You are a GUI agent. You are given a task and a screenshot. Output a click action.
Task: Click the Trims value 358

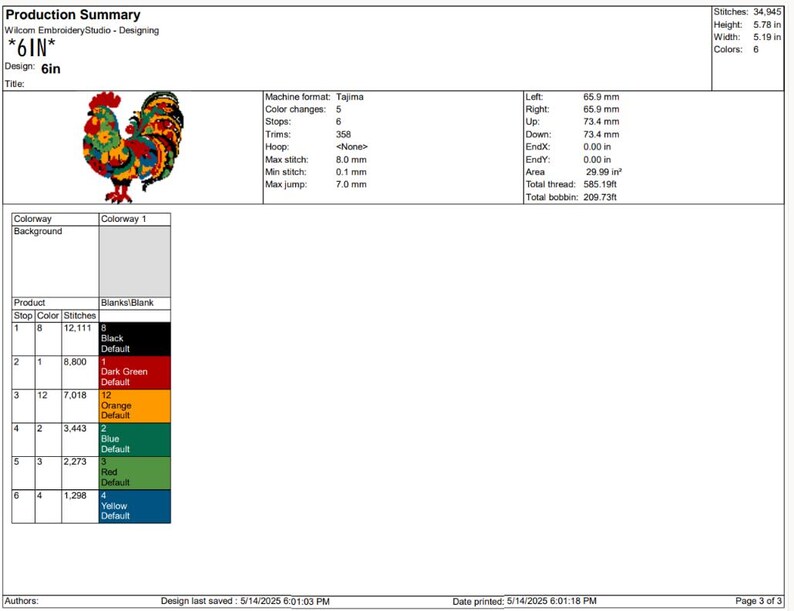[343, 134]
